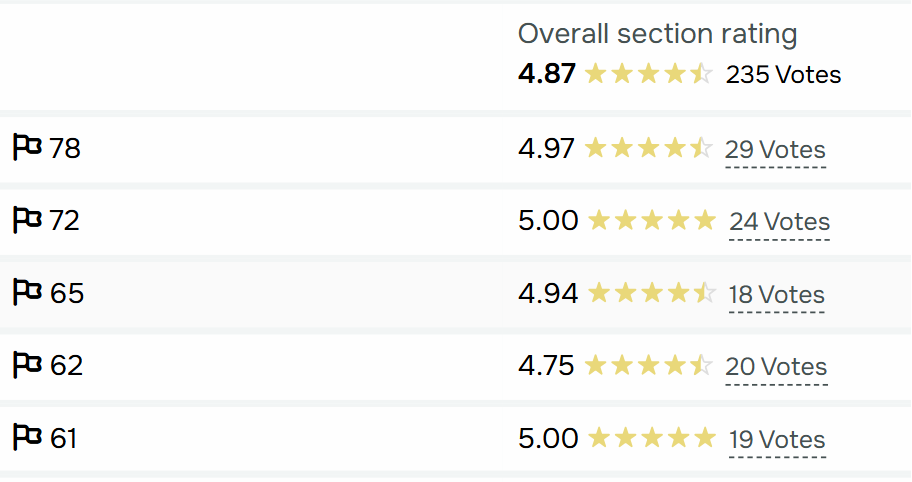Click the 19 Votes link
The image size is (912, 482).
[x=776, y=440]
